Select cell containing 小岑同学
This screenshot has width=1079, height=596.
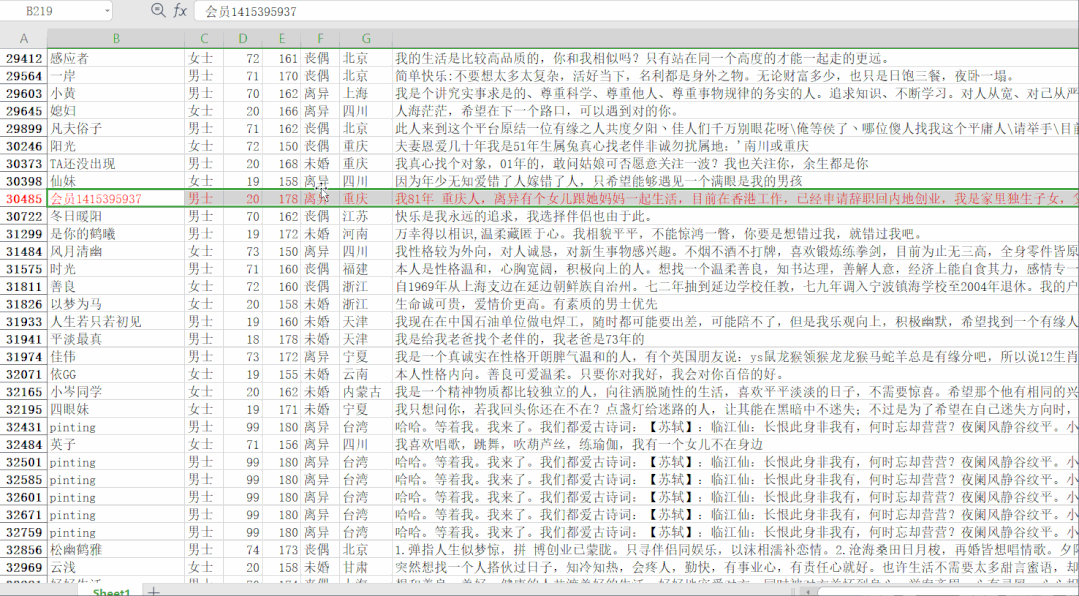click(116, 392)
